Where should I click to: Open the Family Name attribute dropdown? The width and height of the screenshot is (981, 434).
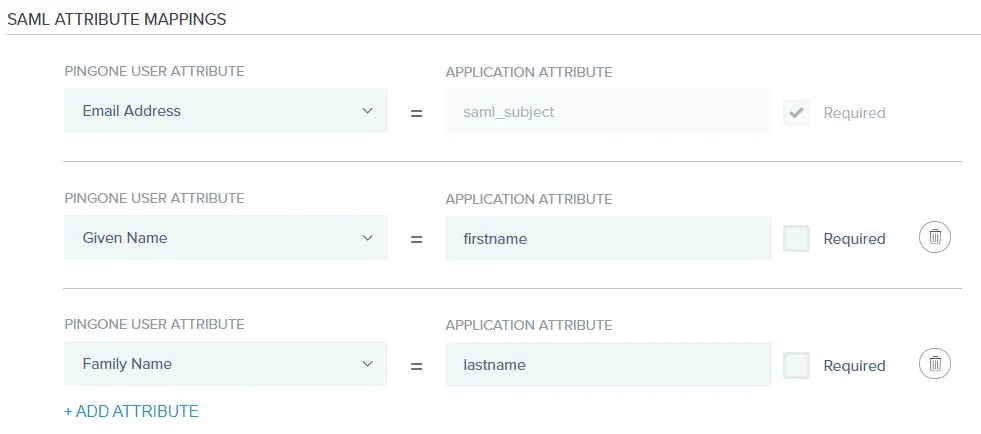point(226,364)
